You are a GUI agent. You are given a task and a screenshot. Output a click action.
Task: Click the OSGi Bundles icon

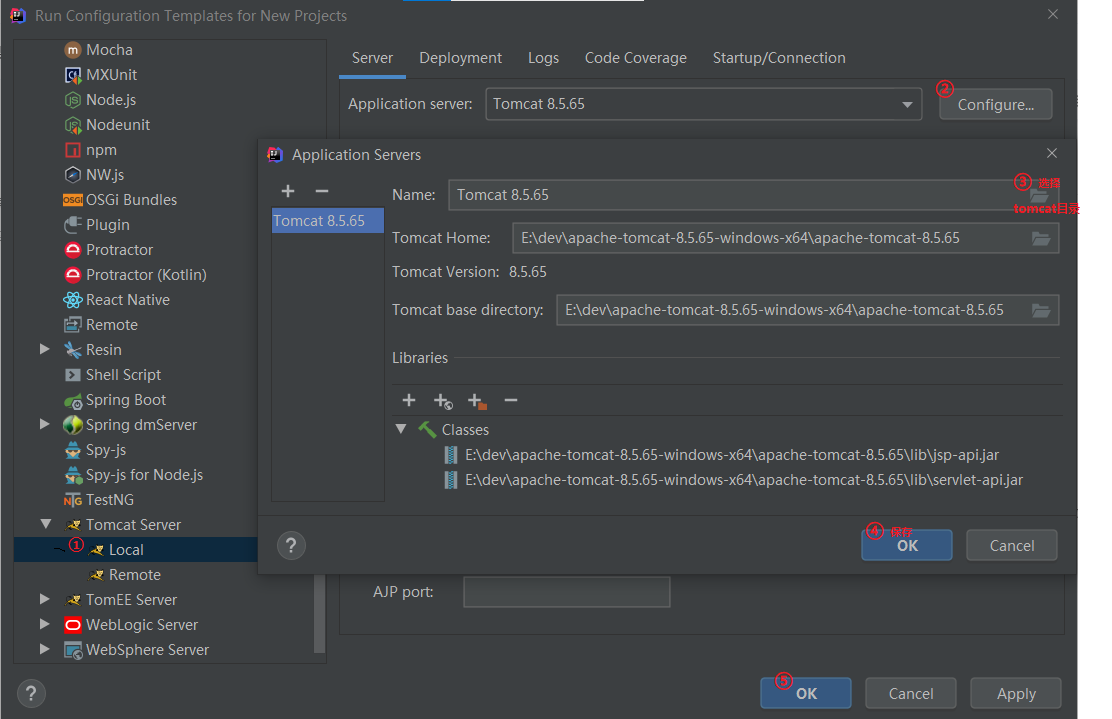72,200
